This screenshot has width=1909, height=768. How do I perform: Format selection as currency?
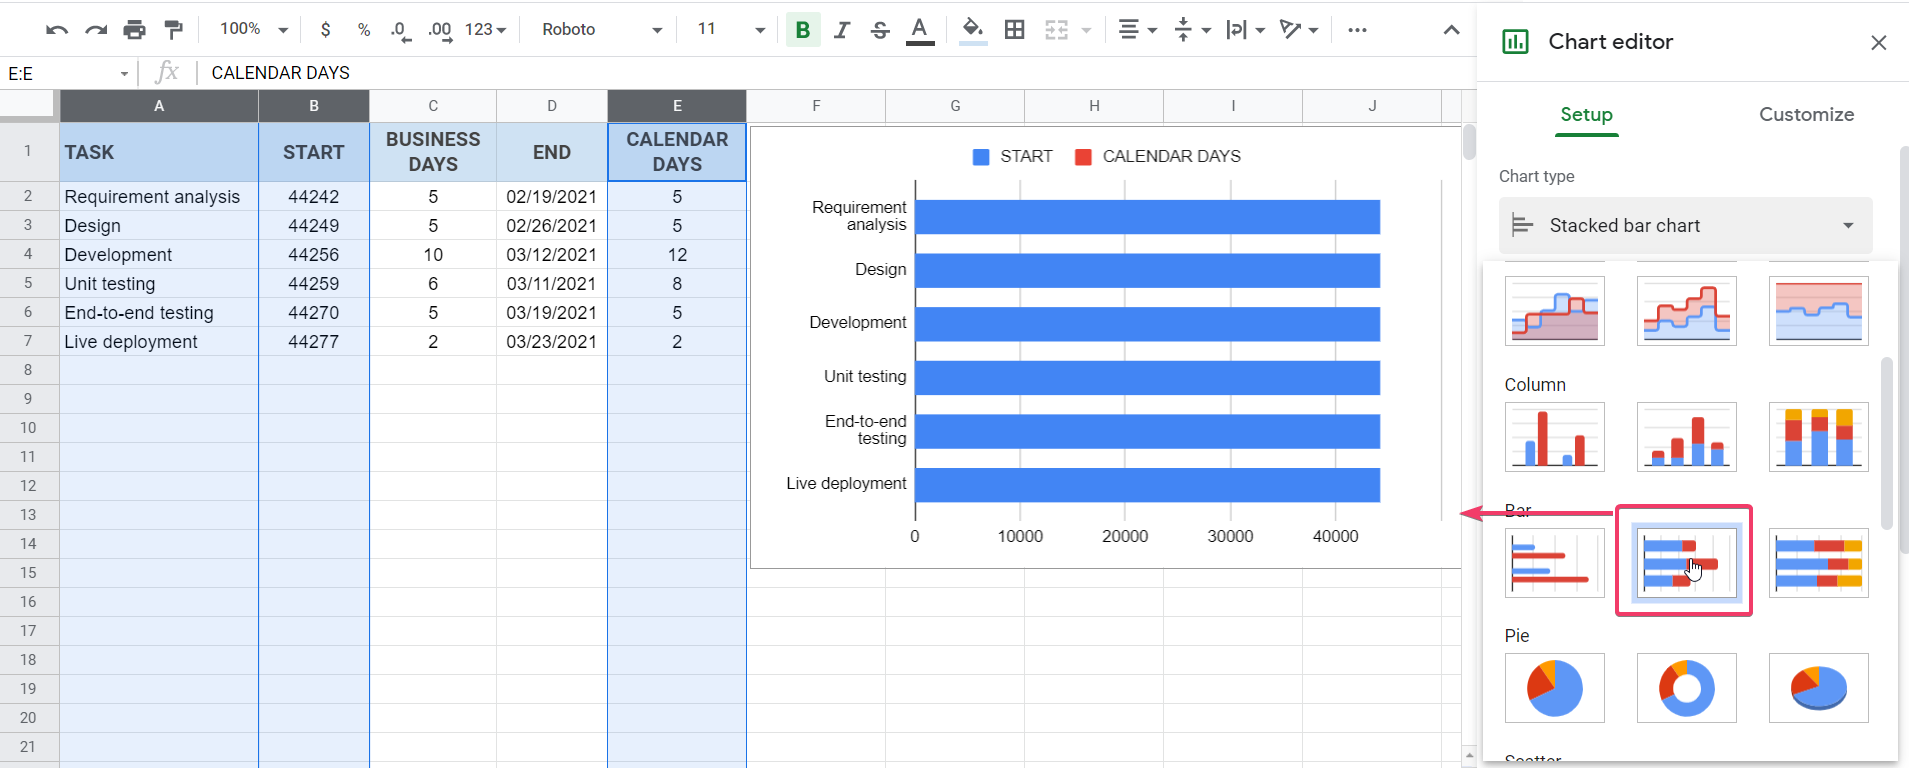pyautogui.click(x=325, y=30)
